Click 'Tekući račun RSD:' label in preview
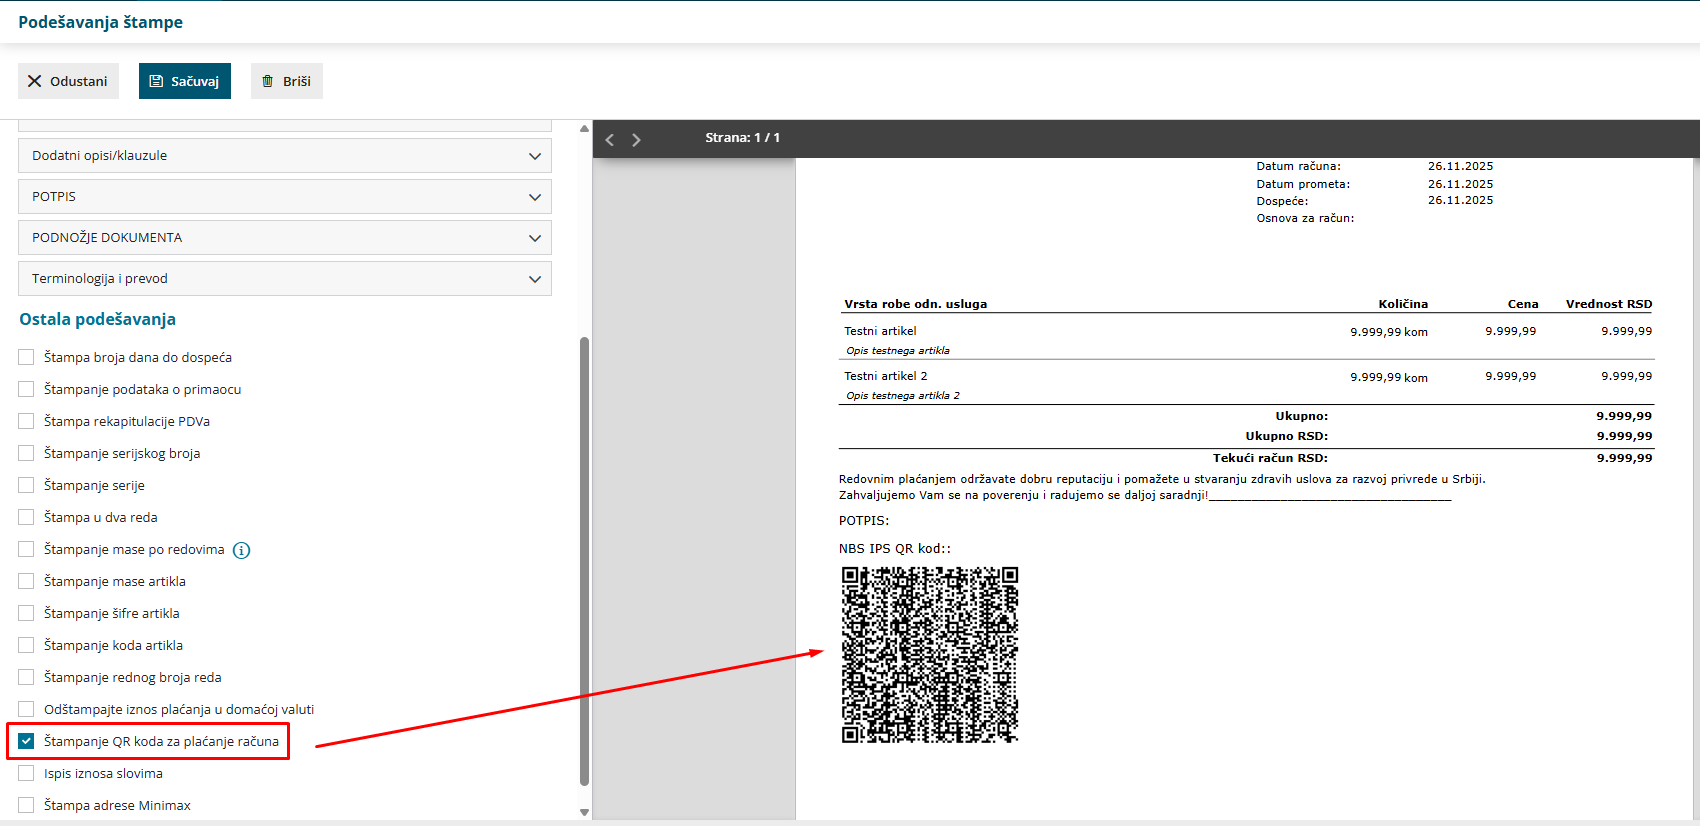This screenshot has width=1700, height=826. pyautogui.click(x=1270, y=458)
